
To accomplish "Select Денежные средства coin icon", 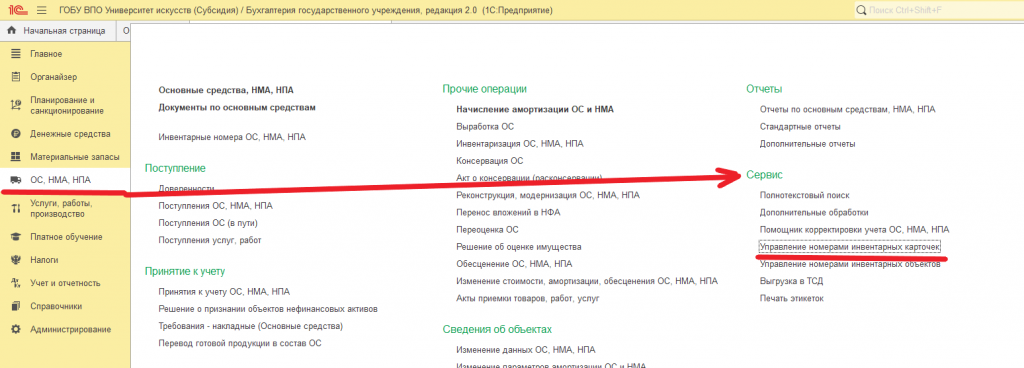I will (16, 134).
